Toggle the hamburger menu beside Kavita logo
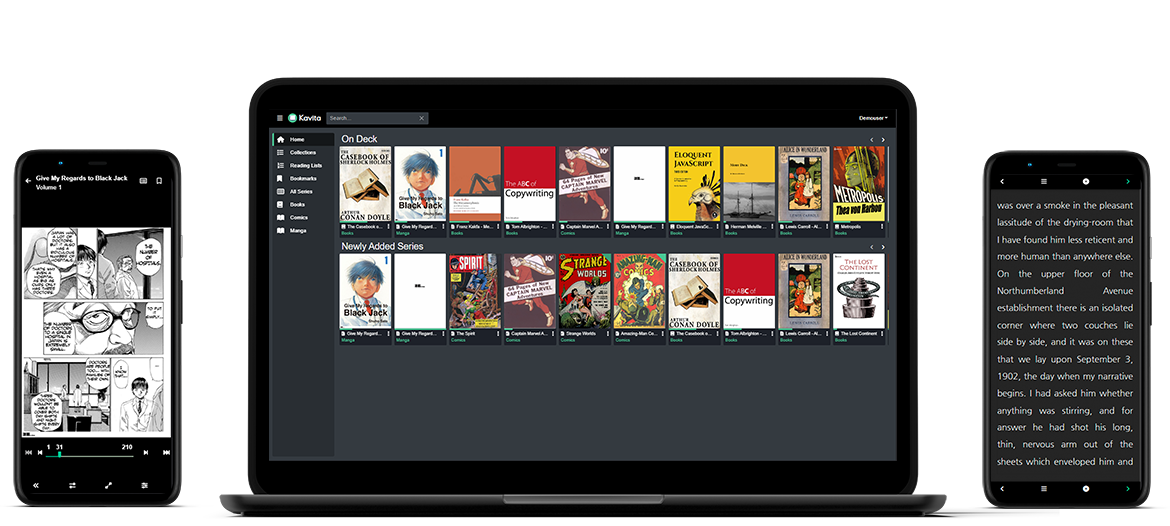 click(280, 118)
